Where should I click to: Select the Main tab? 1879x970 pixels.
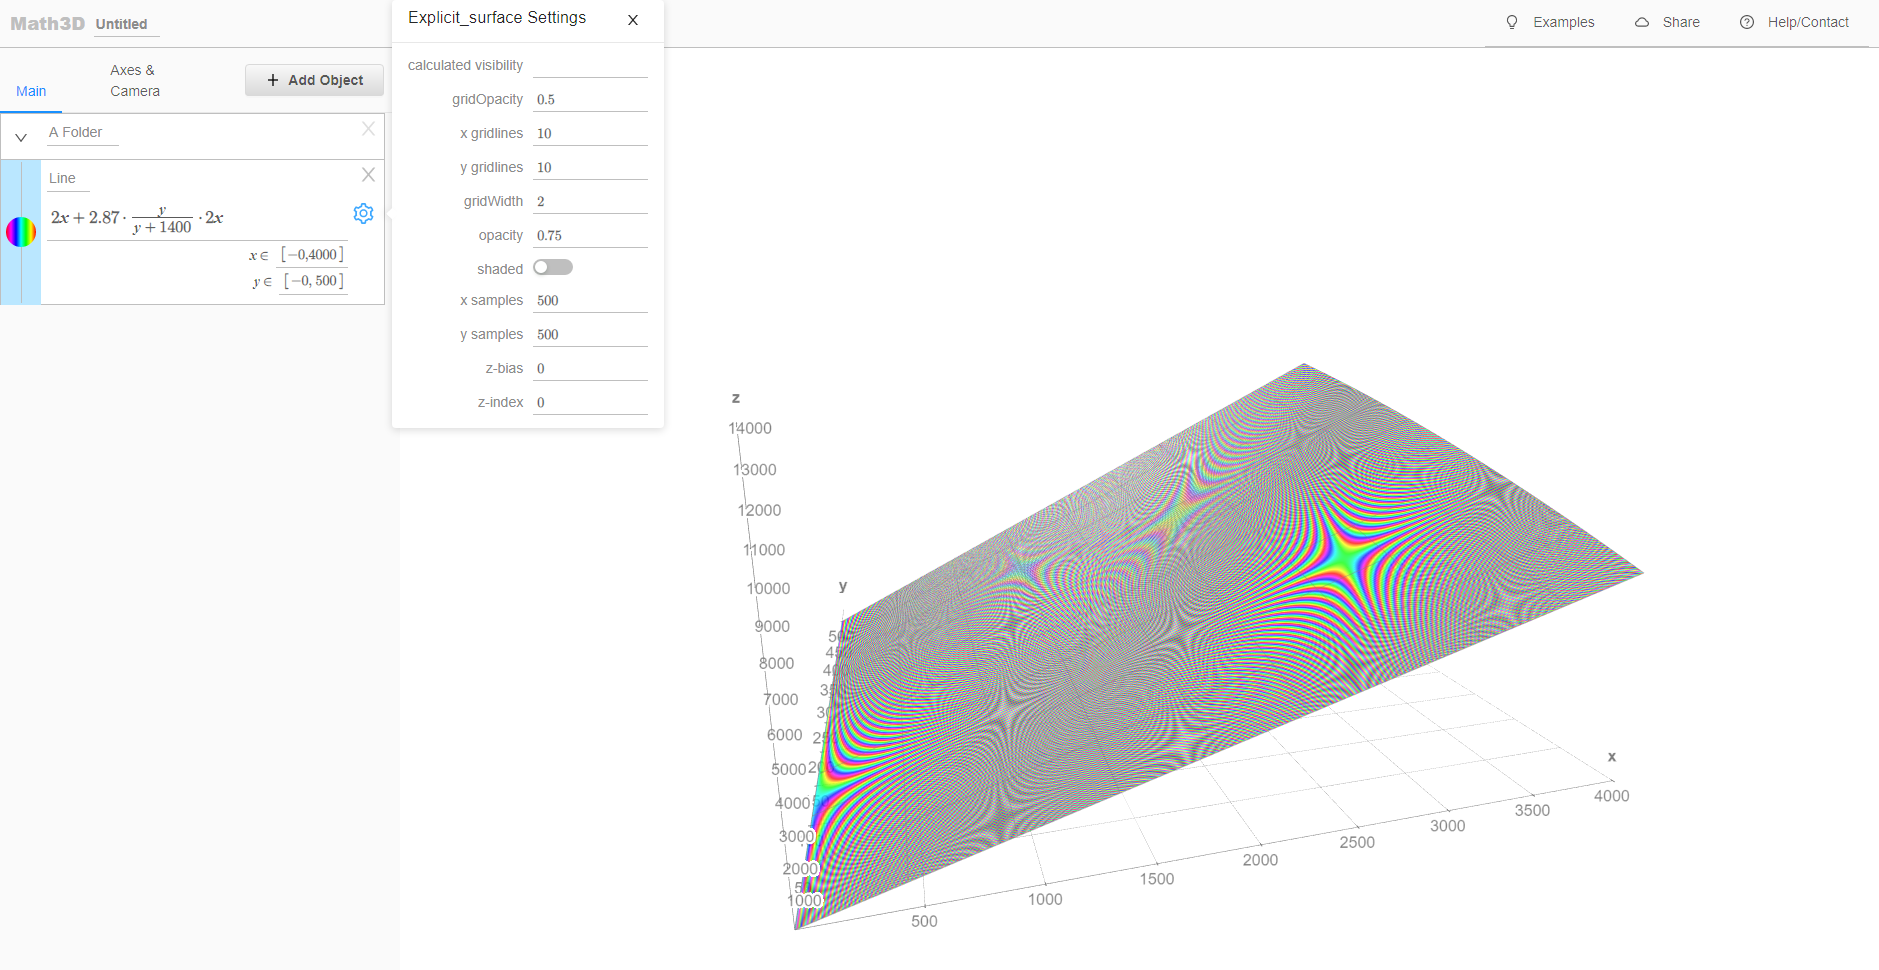(31, 90)
